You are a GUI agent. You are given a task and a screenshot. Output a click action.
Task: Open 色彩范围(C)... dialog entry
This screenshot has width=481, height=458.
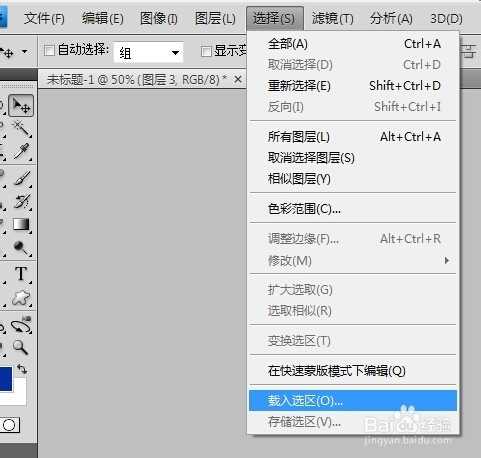pos(353,209)
